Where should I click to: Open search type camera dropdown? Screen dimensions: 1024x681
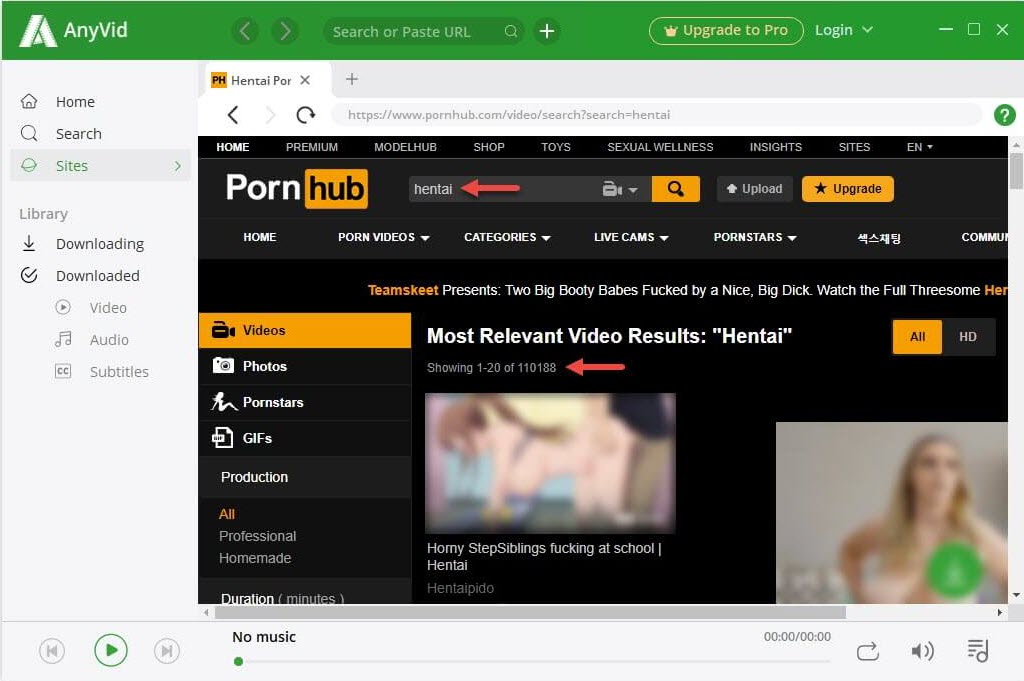pyautogui.click(x=620, y=189)
